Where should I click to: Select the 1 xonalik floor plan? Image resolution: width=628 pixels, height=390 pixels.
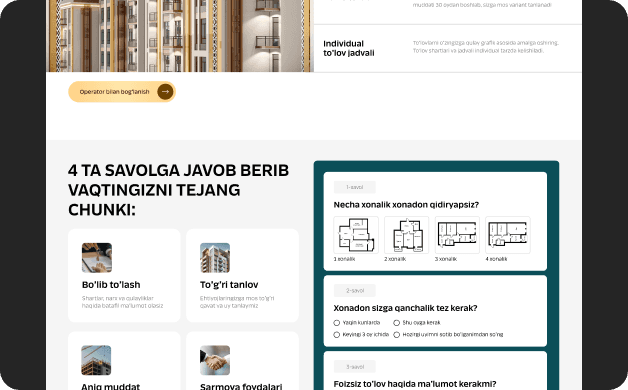[356, 235]
